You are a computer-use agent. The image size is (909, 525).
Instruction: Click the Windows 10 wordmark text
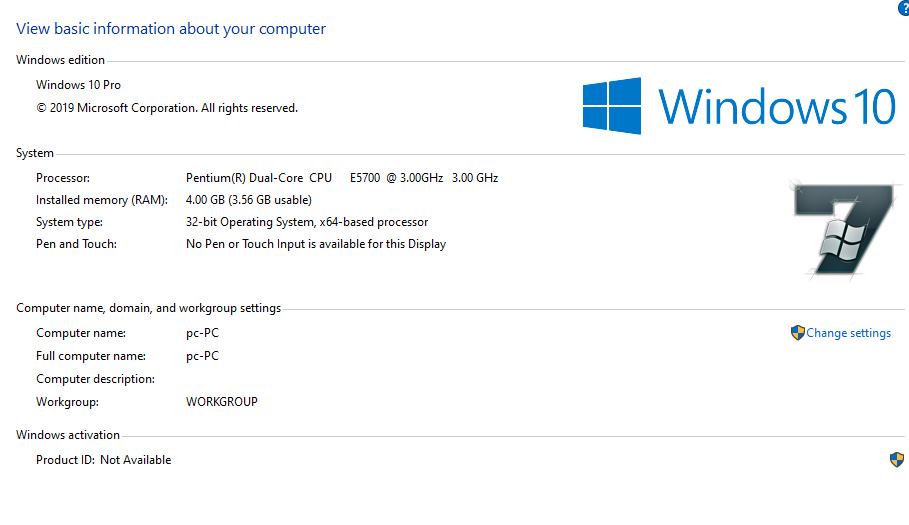click(x=776, y=106)
